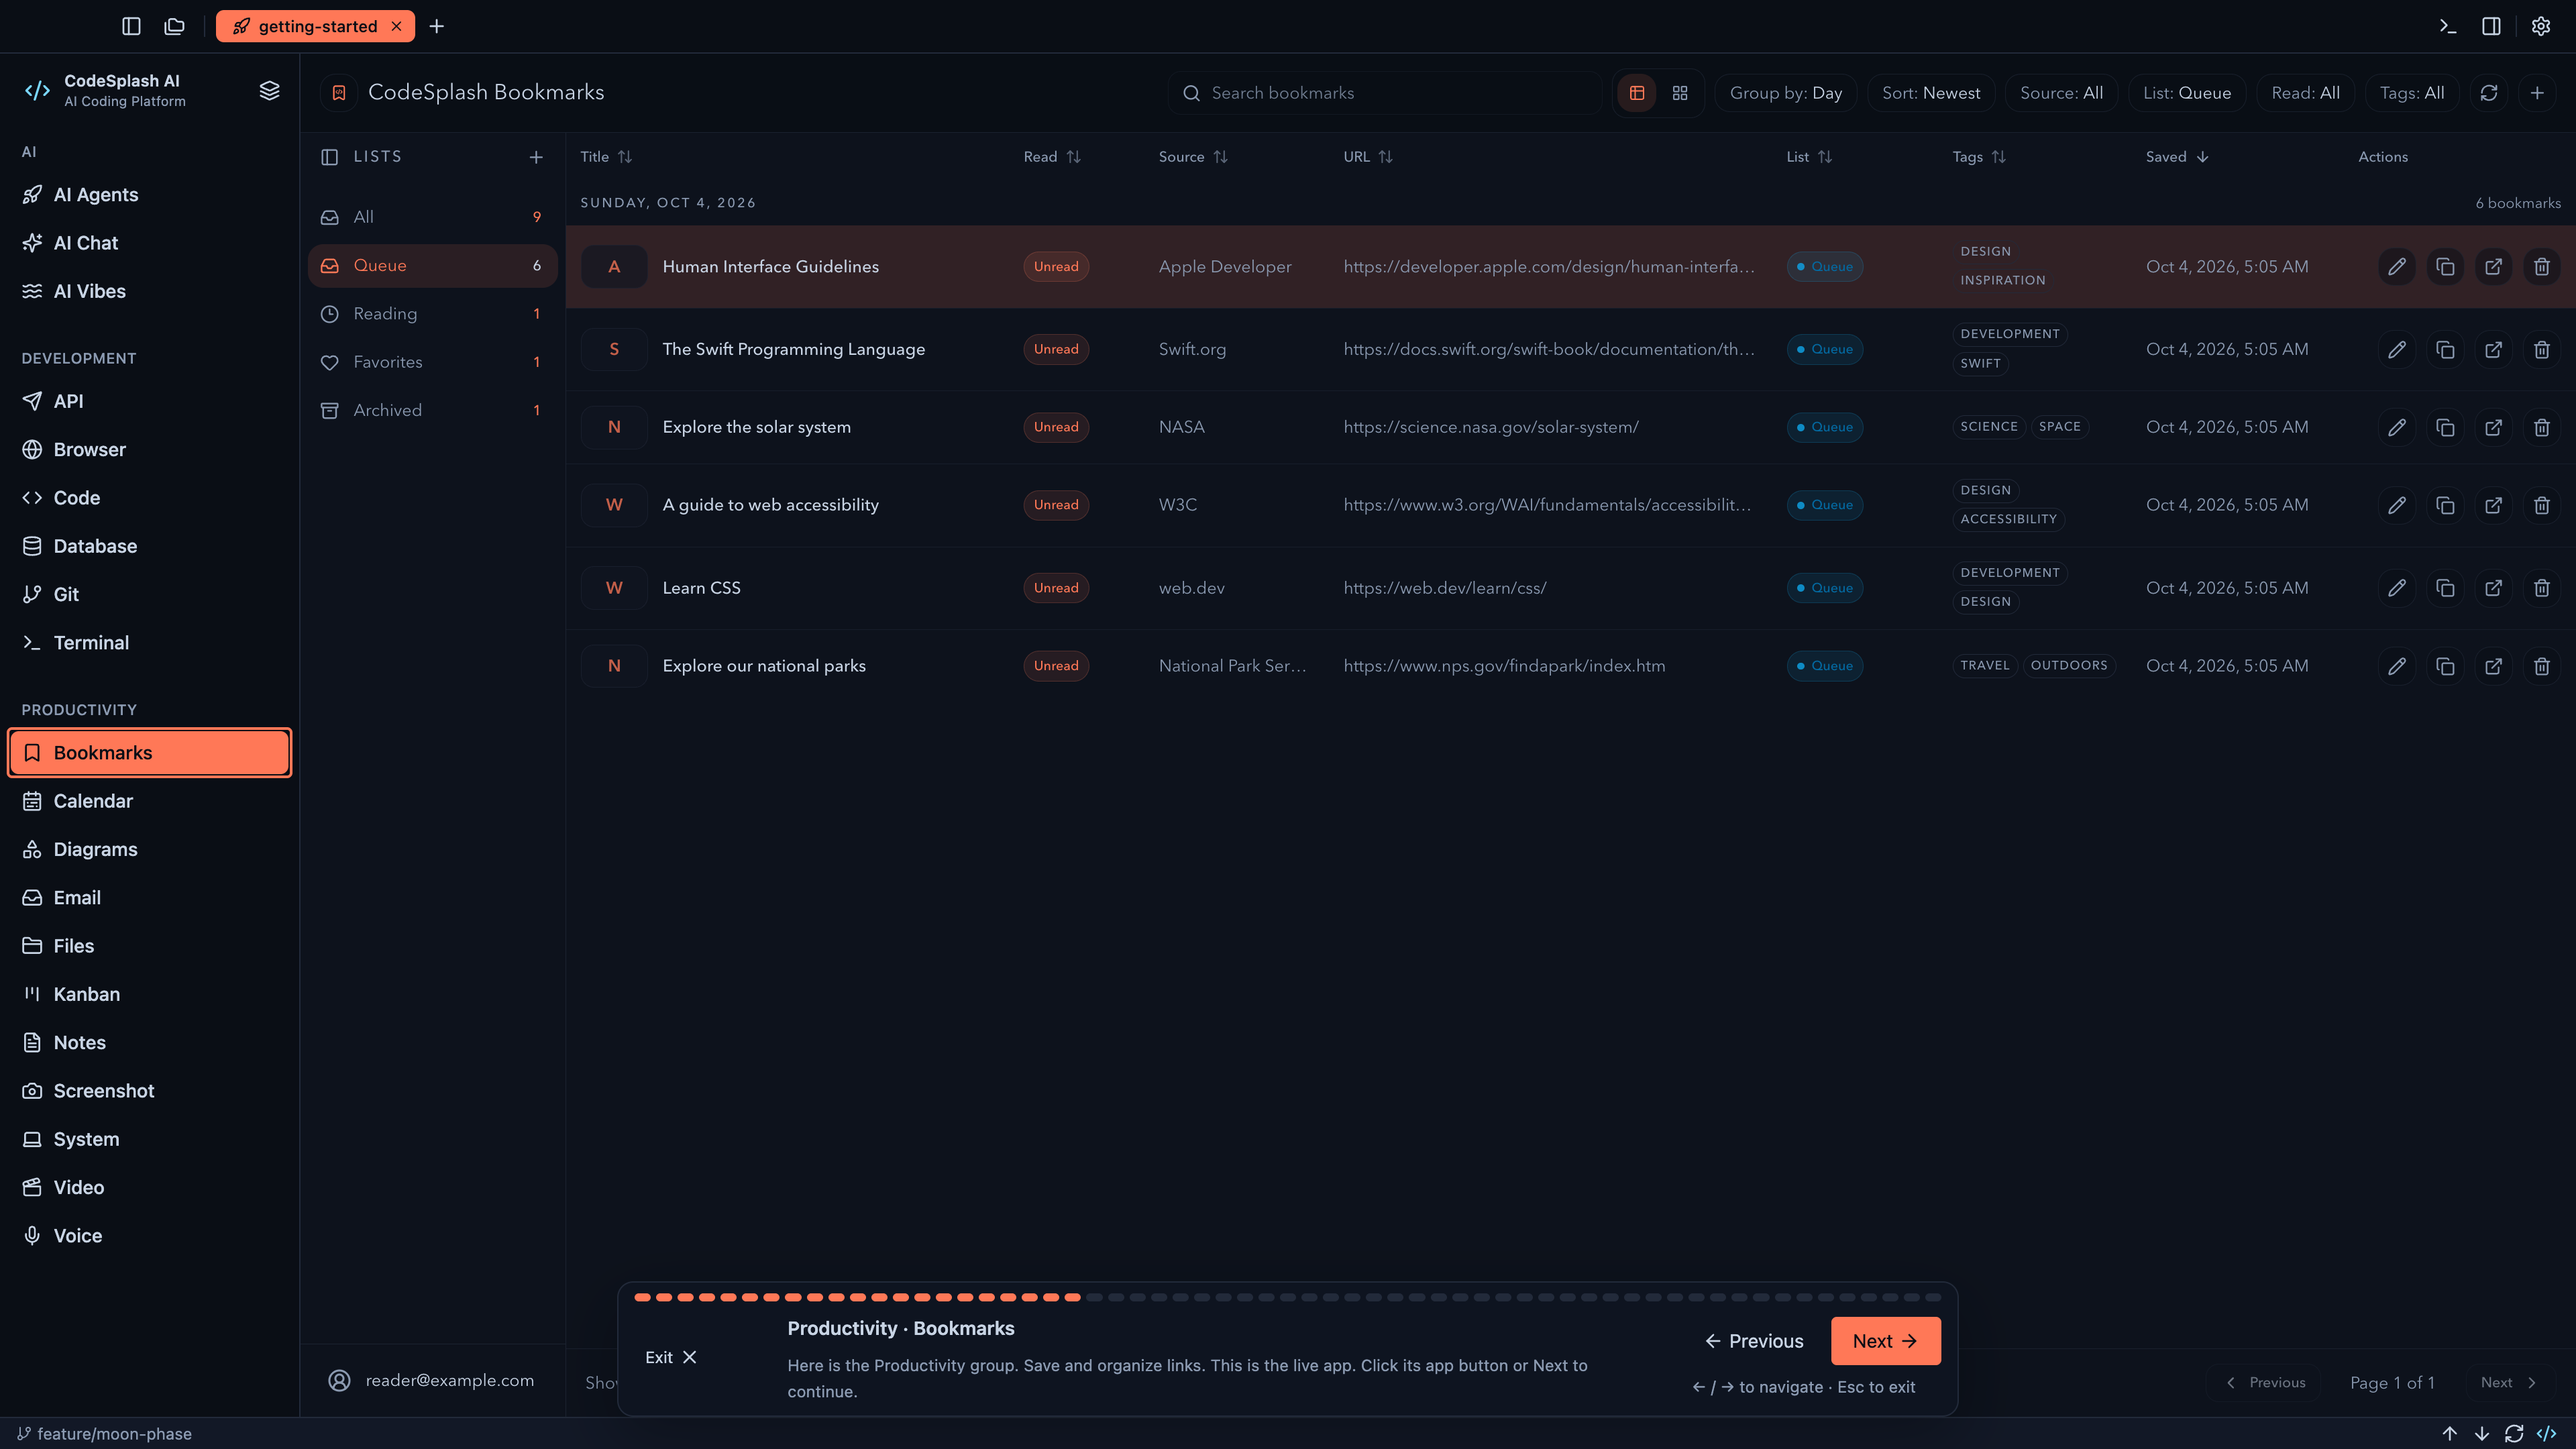The width and height of the screenshot is (2576, 1449).
Task: Toggle Unread status on Learn CSS
Action: [1056, 588]
